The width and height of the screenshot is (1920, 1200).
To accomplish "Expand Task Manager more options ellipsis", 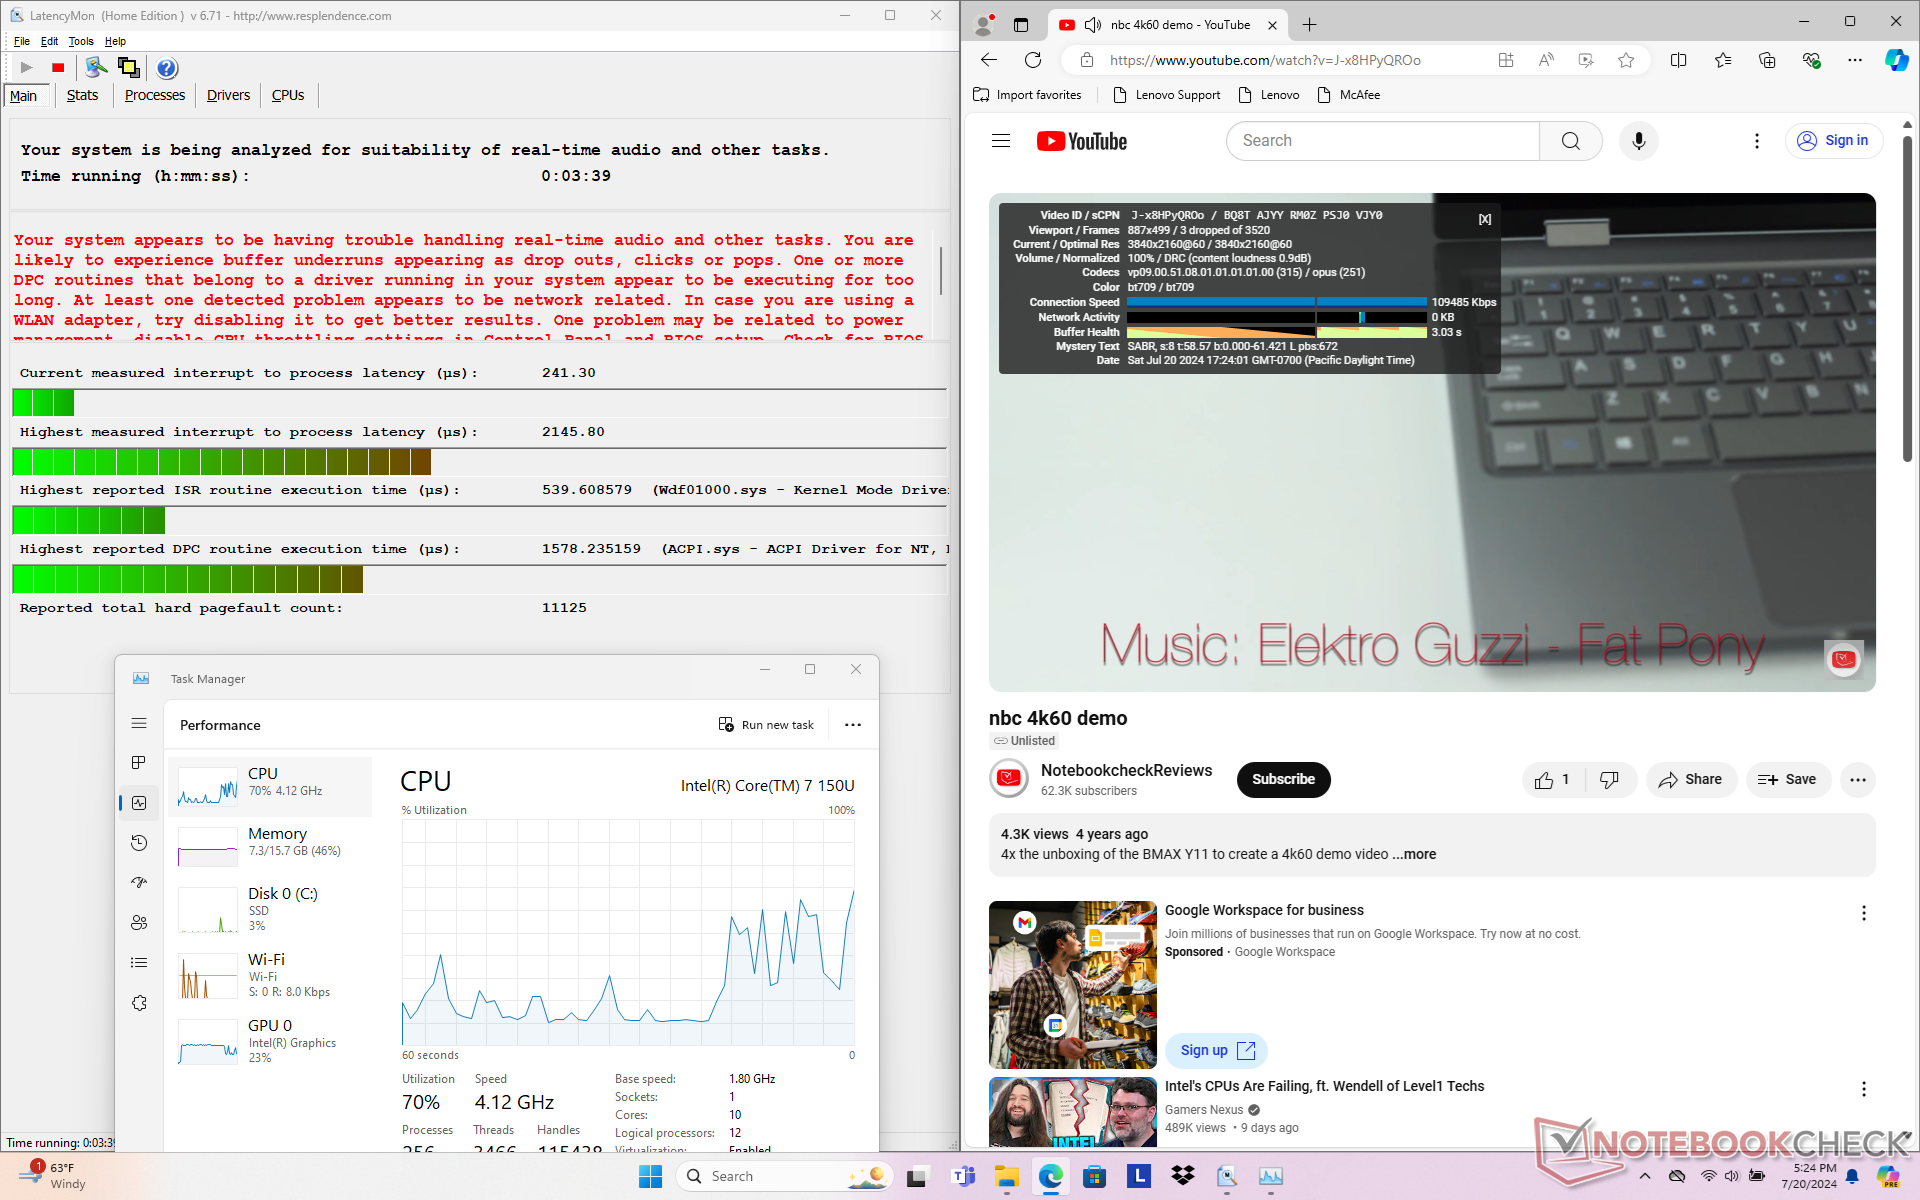I will (x=853, y=725).
